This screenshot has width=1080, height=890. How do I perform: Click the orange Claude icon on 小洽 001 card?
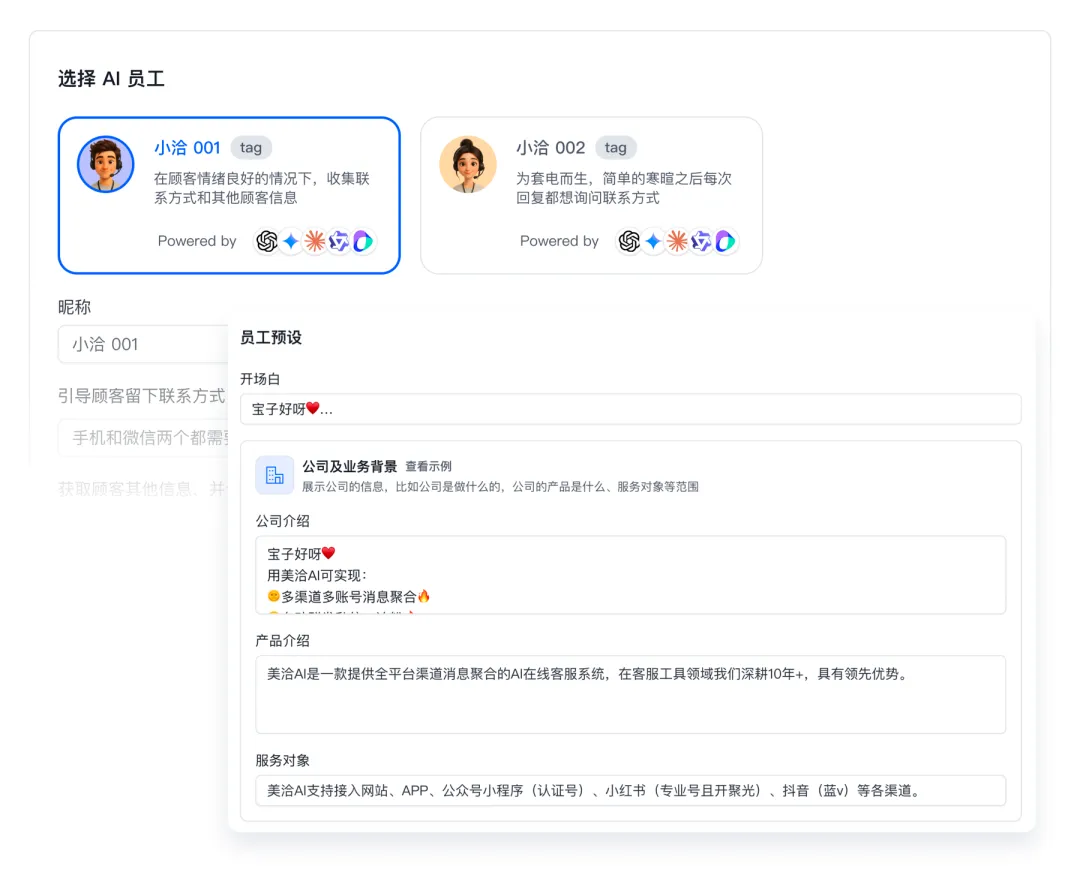pos(315,241)
